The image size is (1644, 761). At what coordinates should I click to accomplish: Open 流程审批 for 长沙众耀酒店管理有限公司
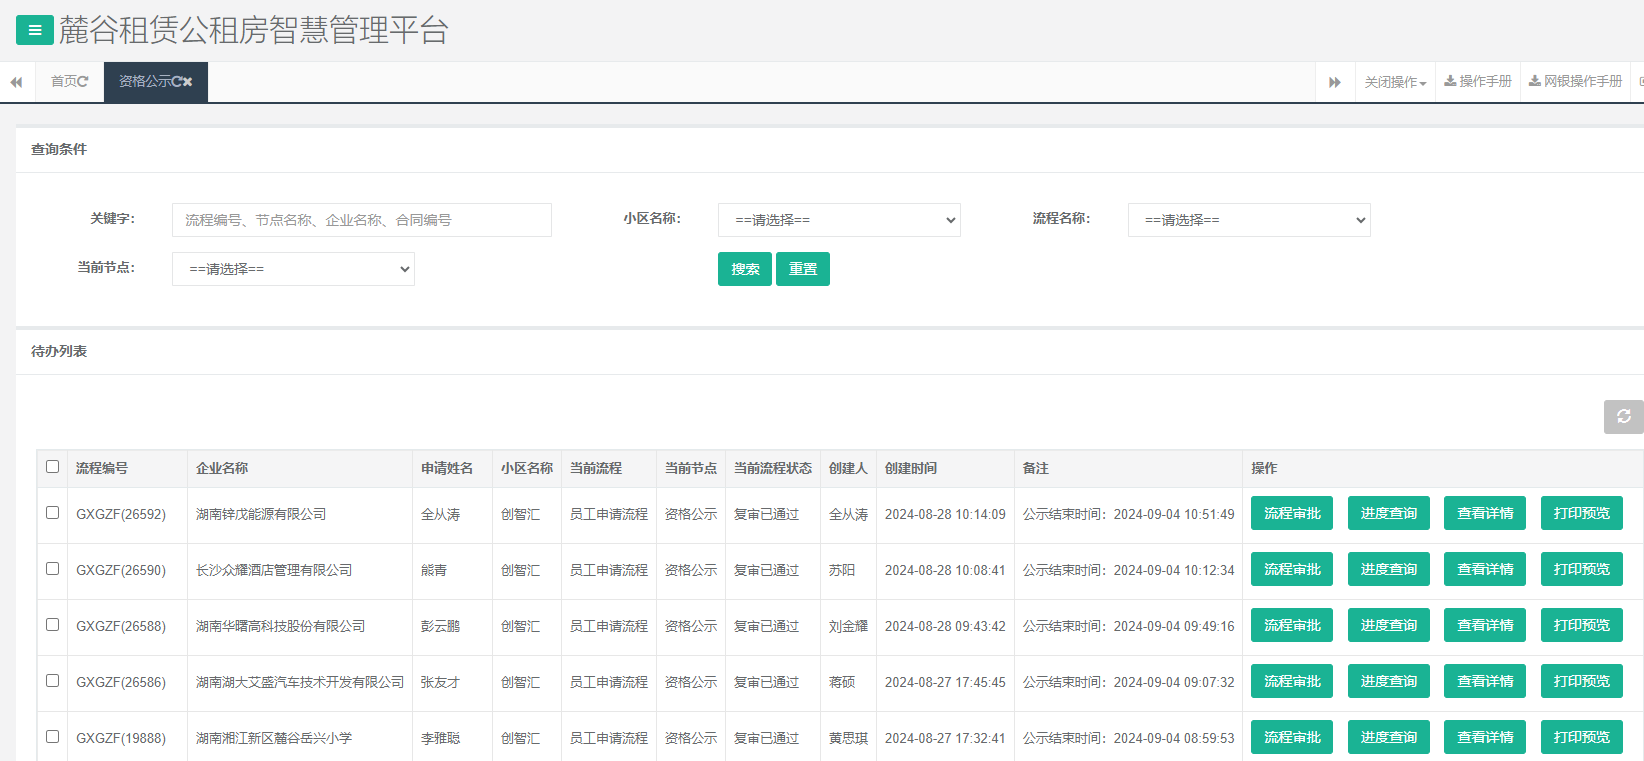[x=1291, y=570]
